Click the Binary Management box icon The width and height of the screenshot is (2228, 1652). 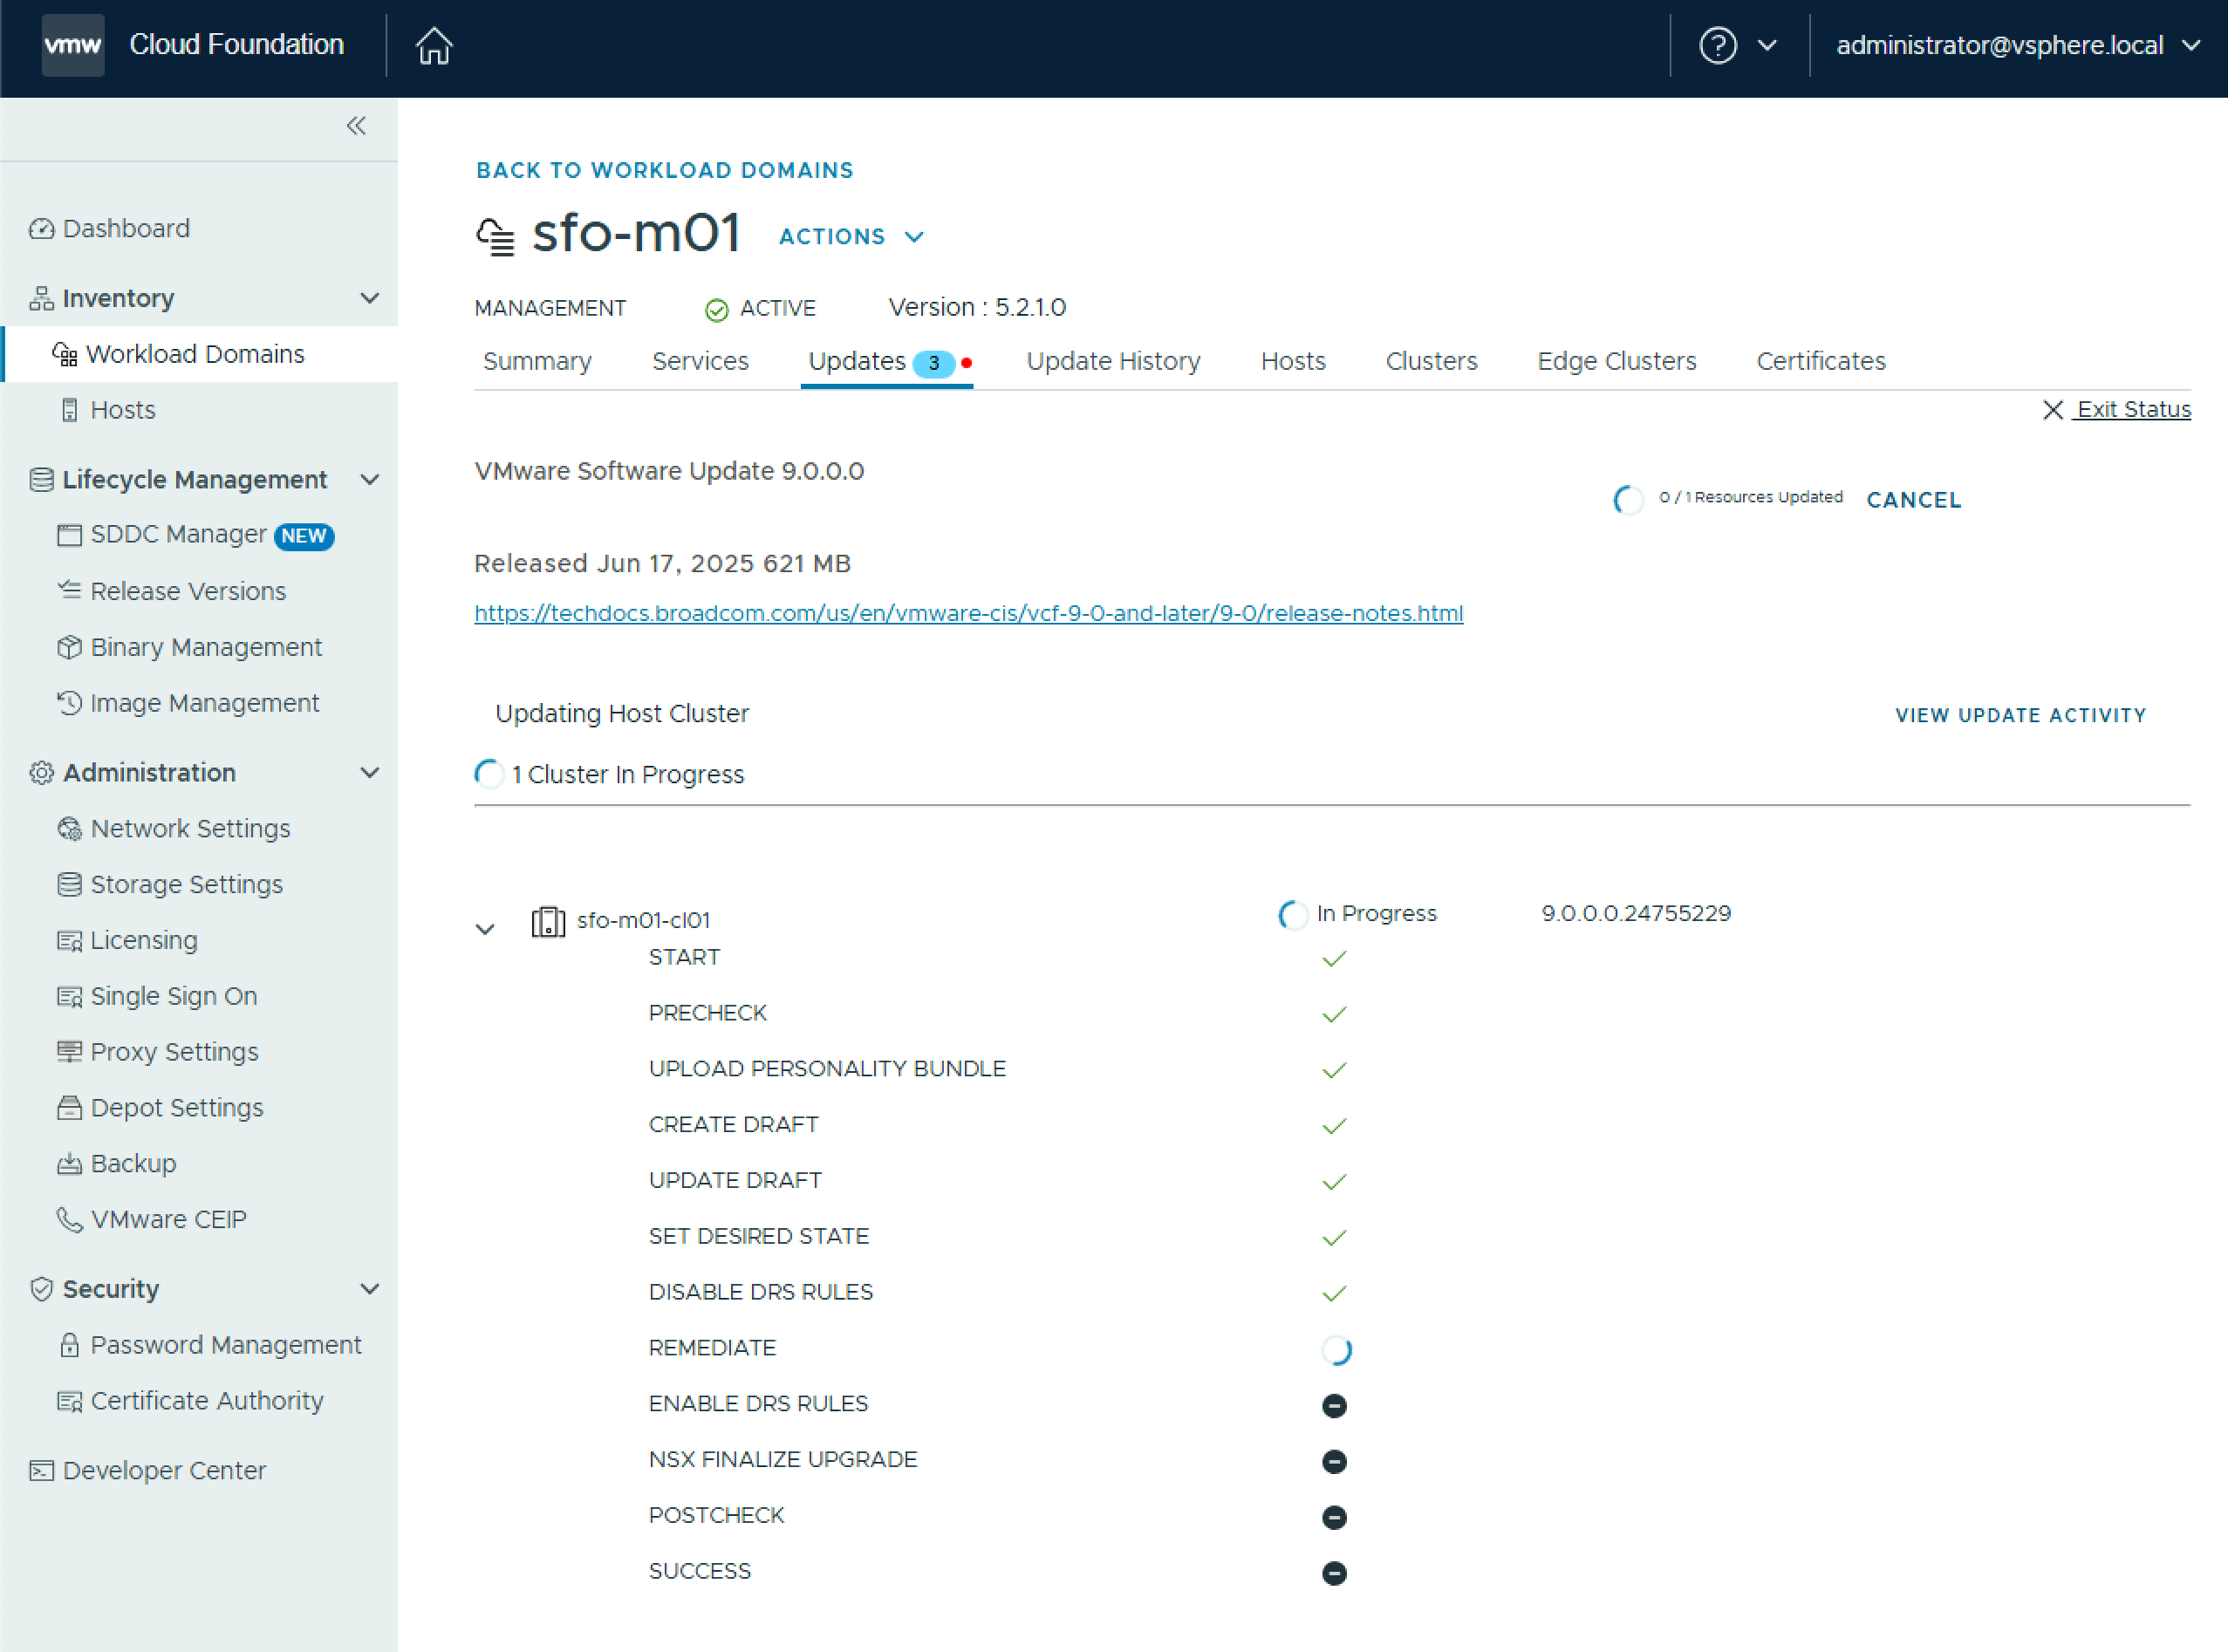point(69,648)
